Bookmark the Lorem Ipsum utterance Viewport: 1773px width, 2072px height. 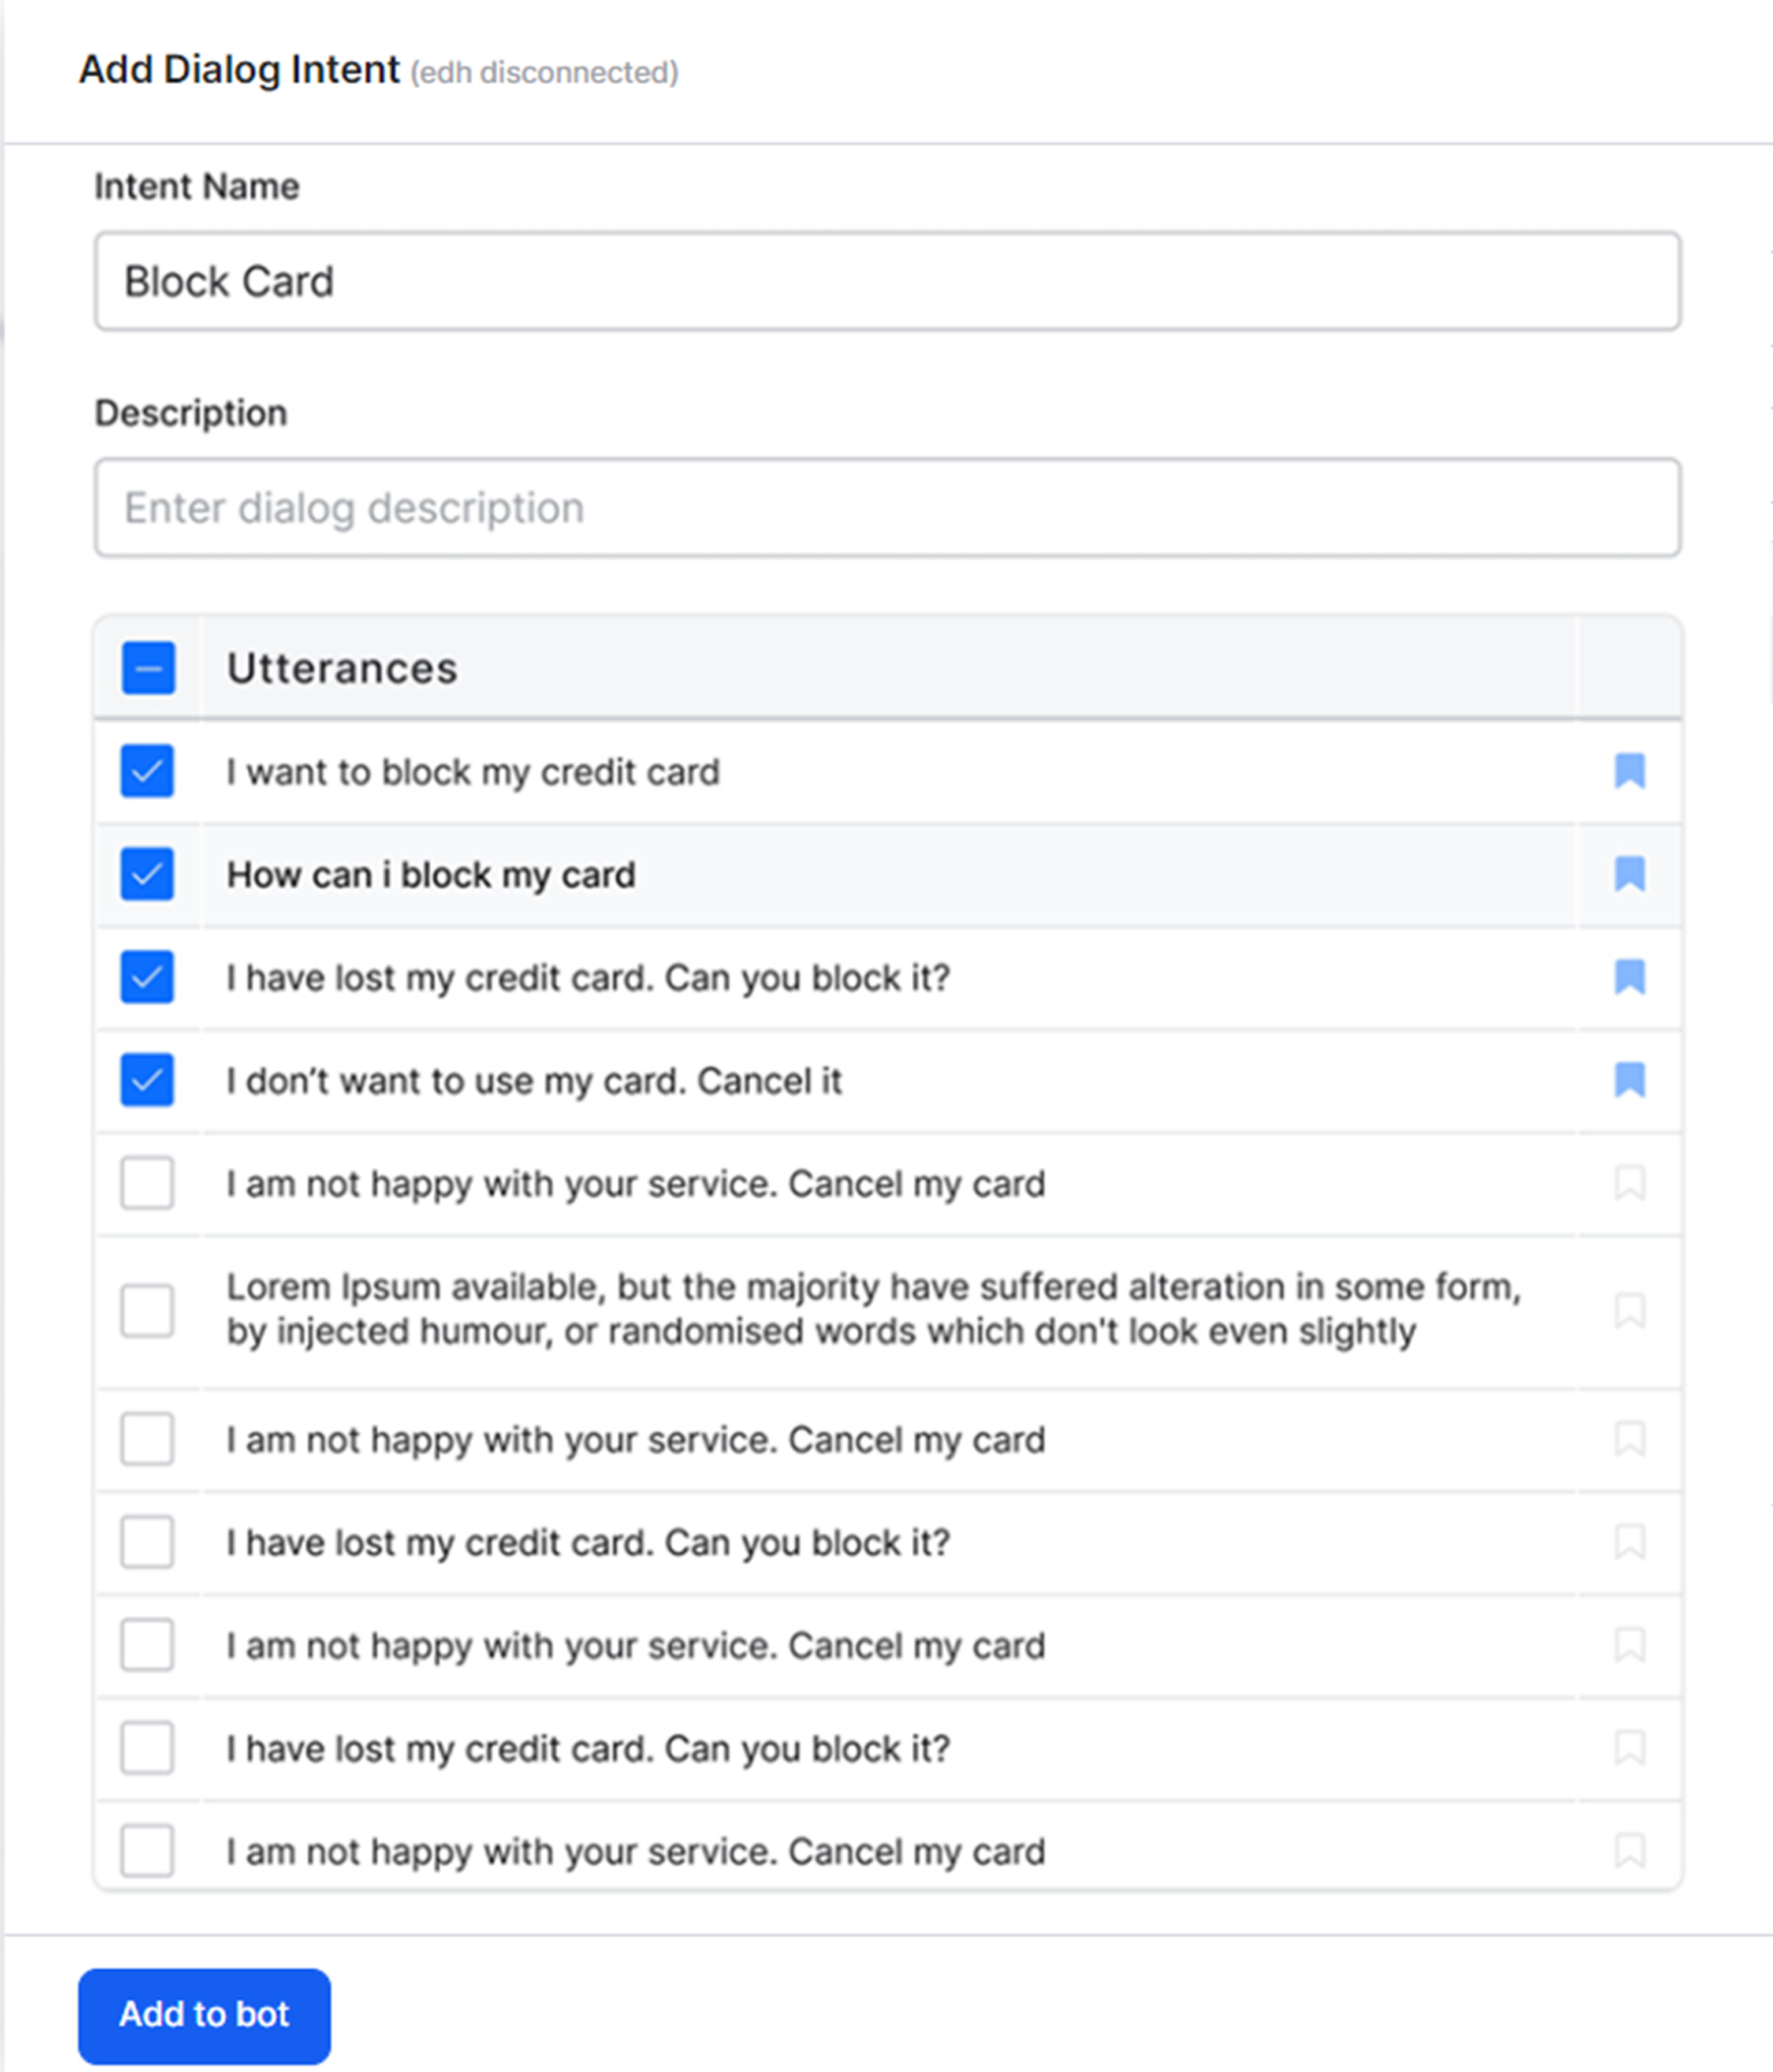point(1629,1310)
